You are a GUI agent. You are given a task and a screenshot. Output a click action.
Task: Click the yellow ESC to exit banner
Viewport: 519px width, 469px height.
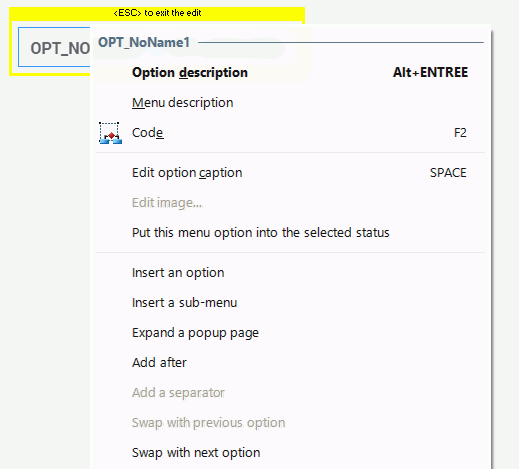click(x=157, y=13)
